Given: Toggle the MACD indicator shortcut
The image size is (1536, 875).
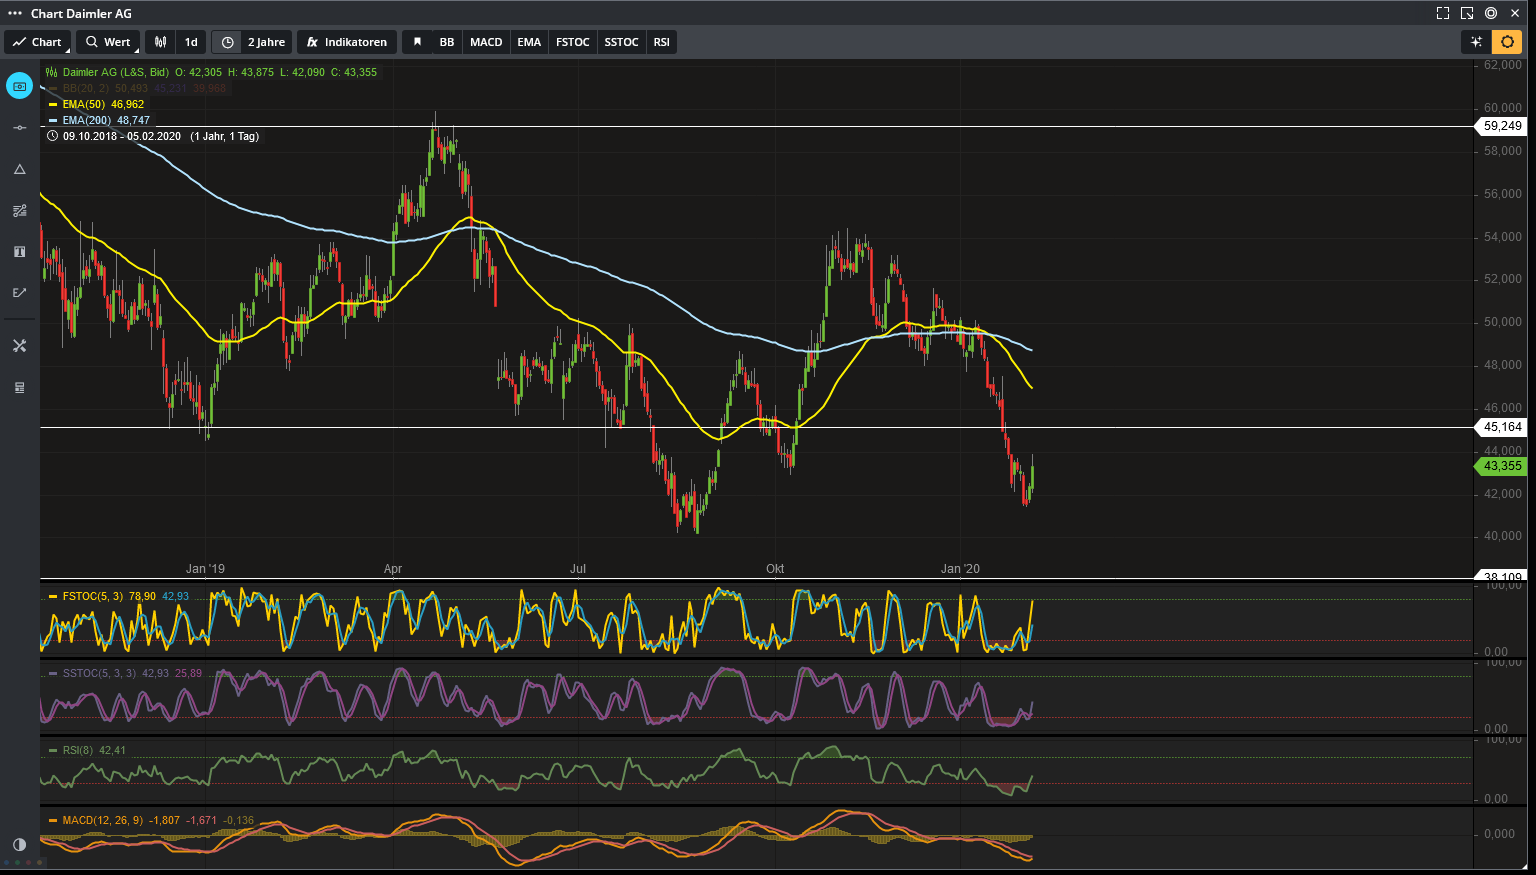Looking at the screenshot, I should point(486,42).
